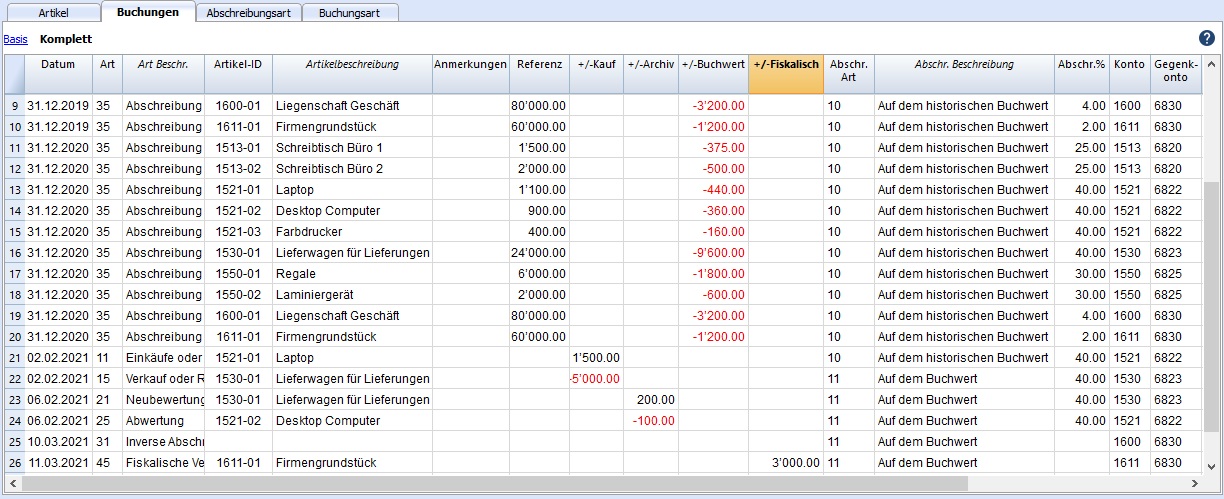This screenshot has width=1224, height=499.
Task: Click the 1'500.00 Kauf value in row 21
Action: pos(597,357)
